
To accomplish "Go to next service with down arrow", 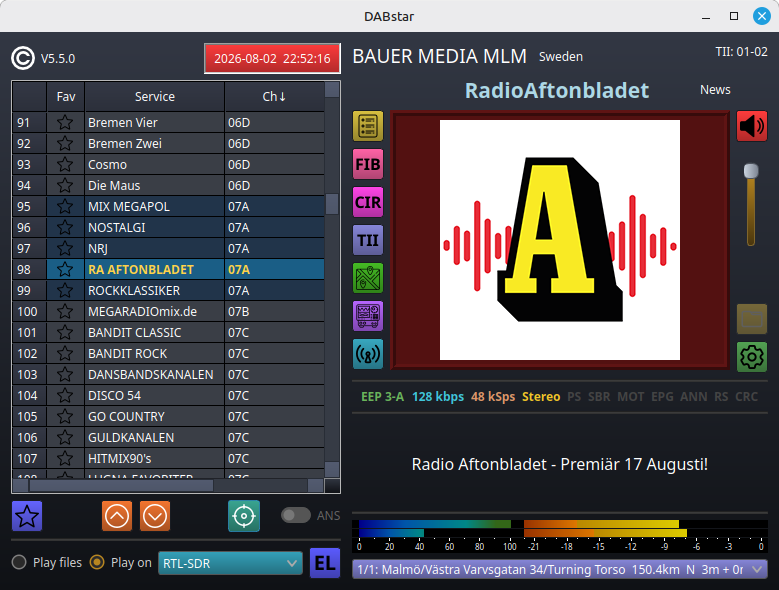I will (155, 516).
